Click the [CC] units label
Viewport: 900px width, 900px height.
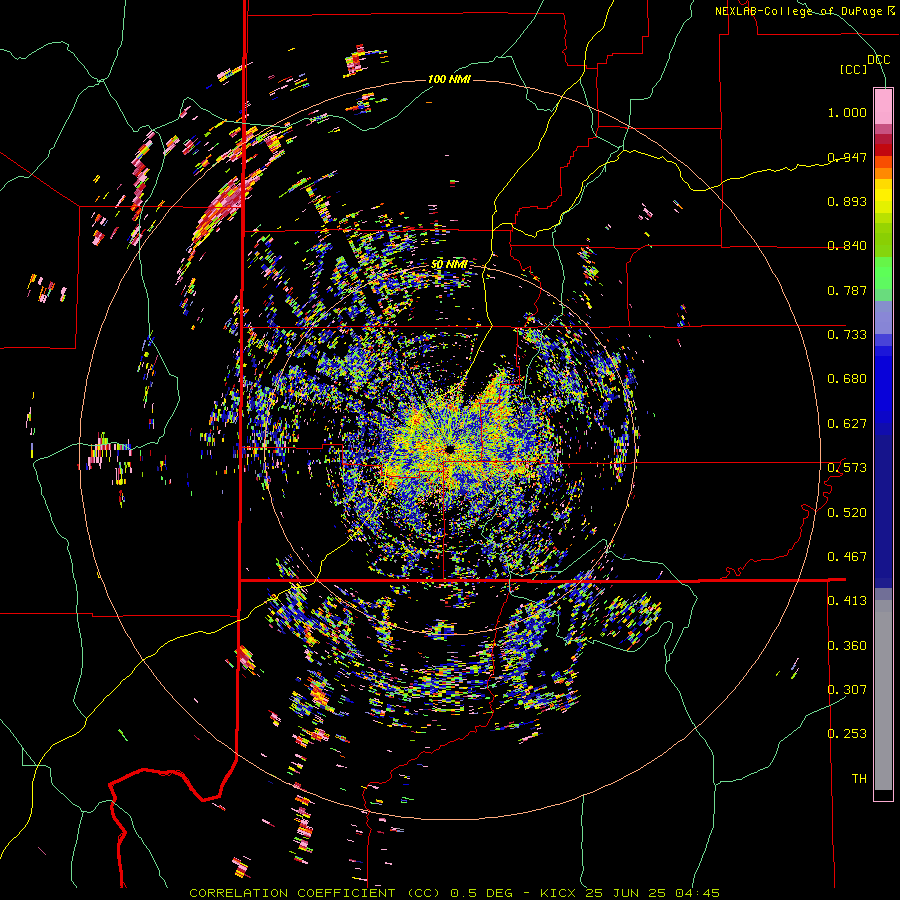(854, 69)
